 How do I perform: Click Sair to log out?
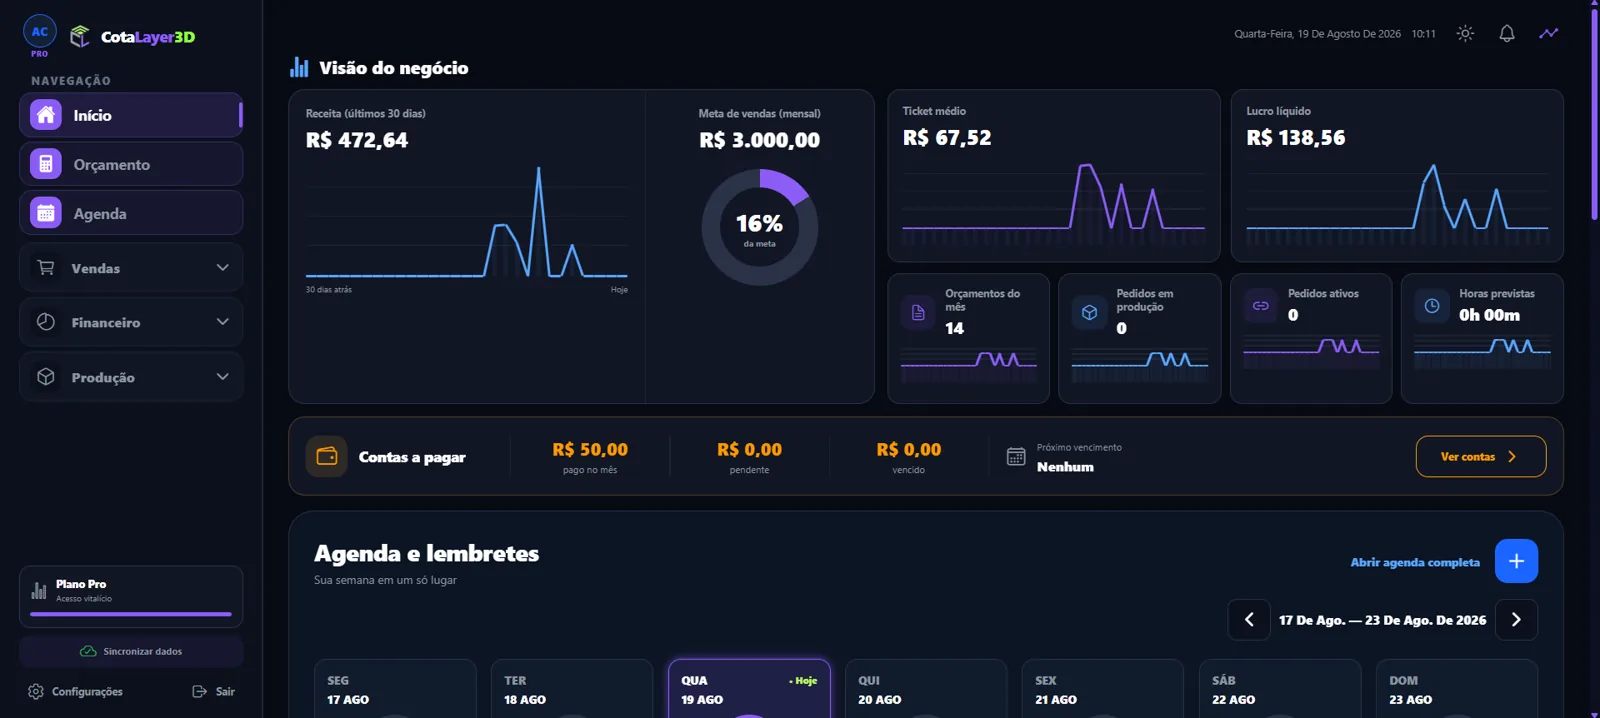point(213,691)
